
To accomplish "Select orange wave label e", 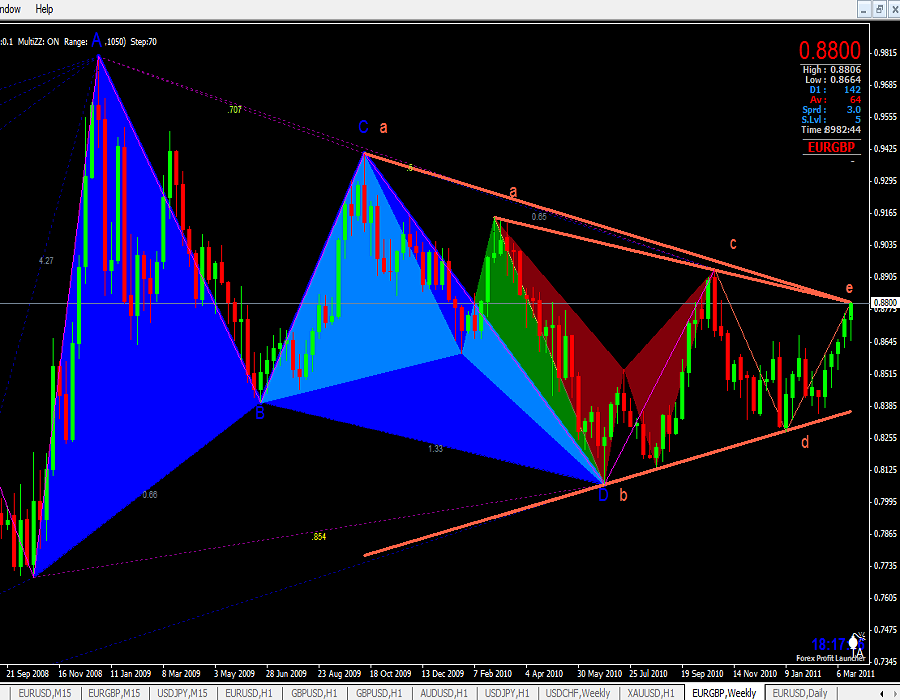I will [849, 289].
